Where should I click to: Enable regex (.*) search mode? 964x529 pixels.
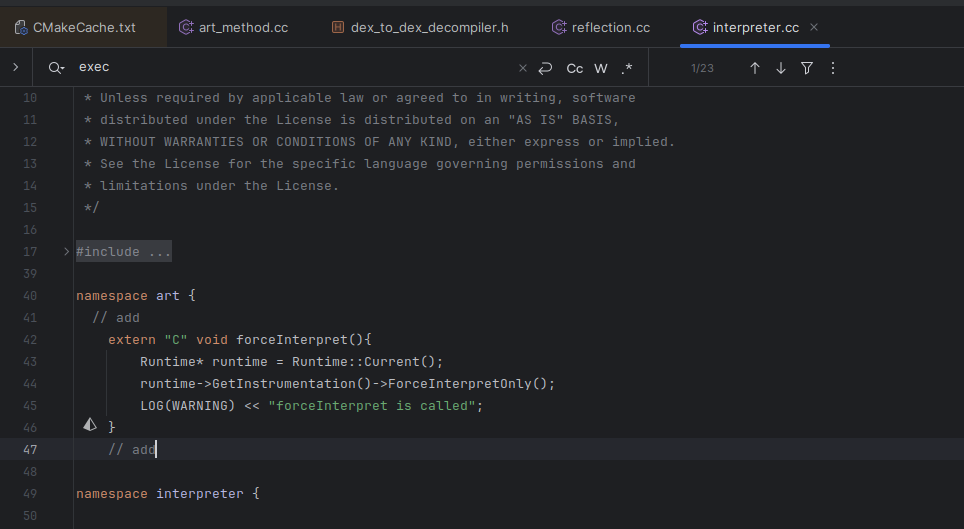click(627, 68)
